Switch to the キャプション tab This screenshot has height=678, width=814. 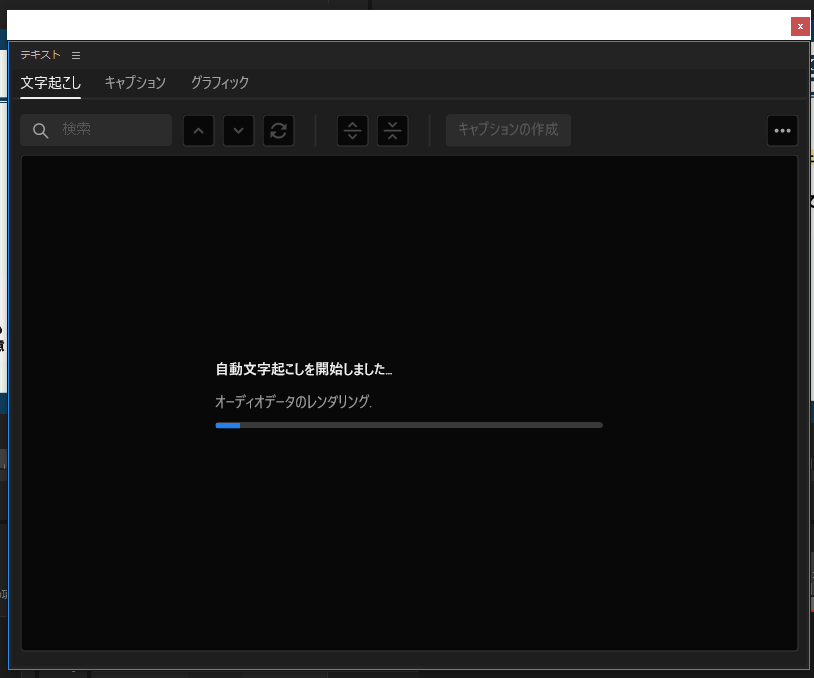(x=135, y=83)
